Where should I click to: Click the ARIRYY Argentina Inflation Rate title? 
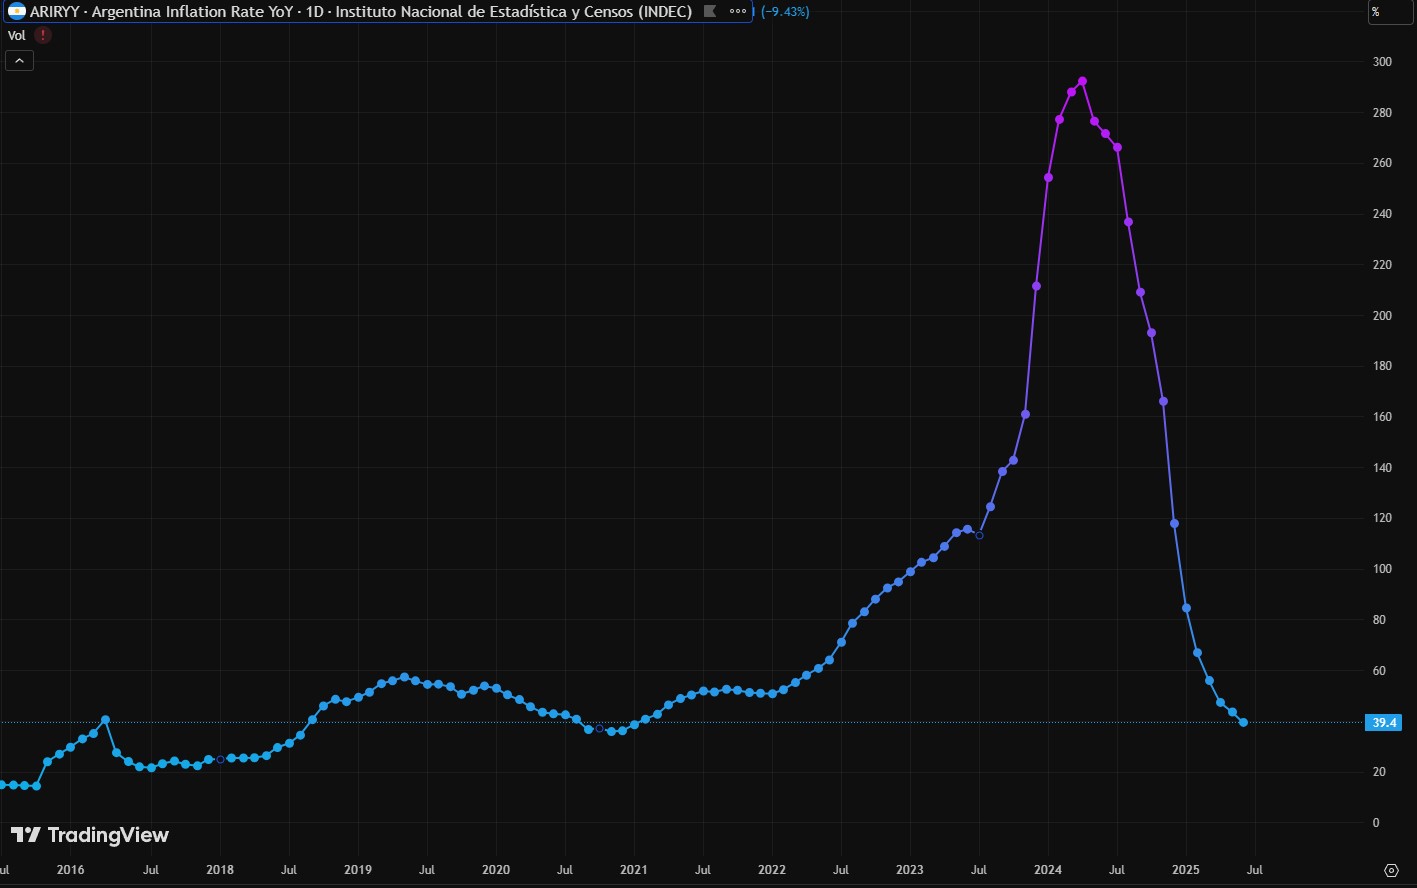tap(361, 12)
